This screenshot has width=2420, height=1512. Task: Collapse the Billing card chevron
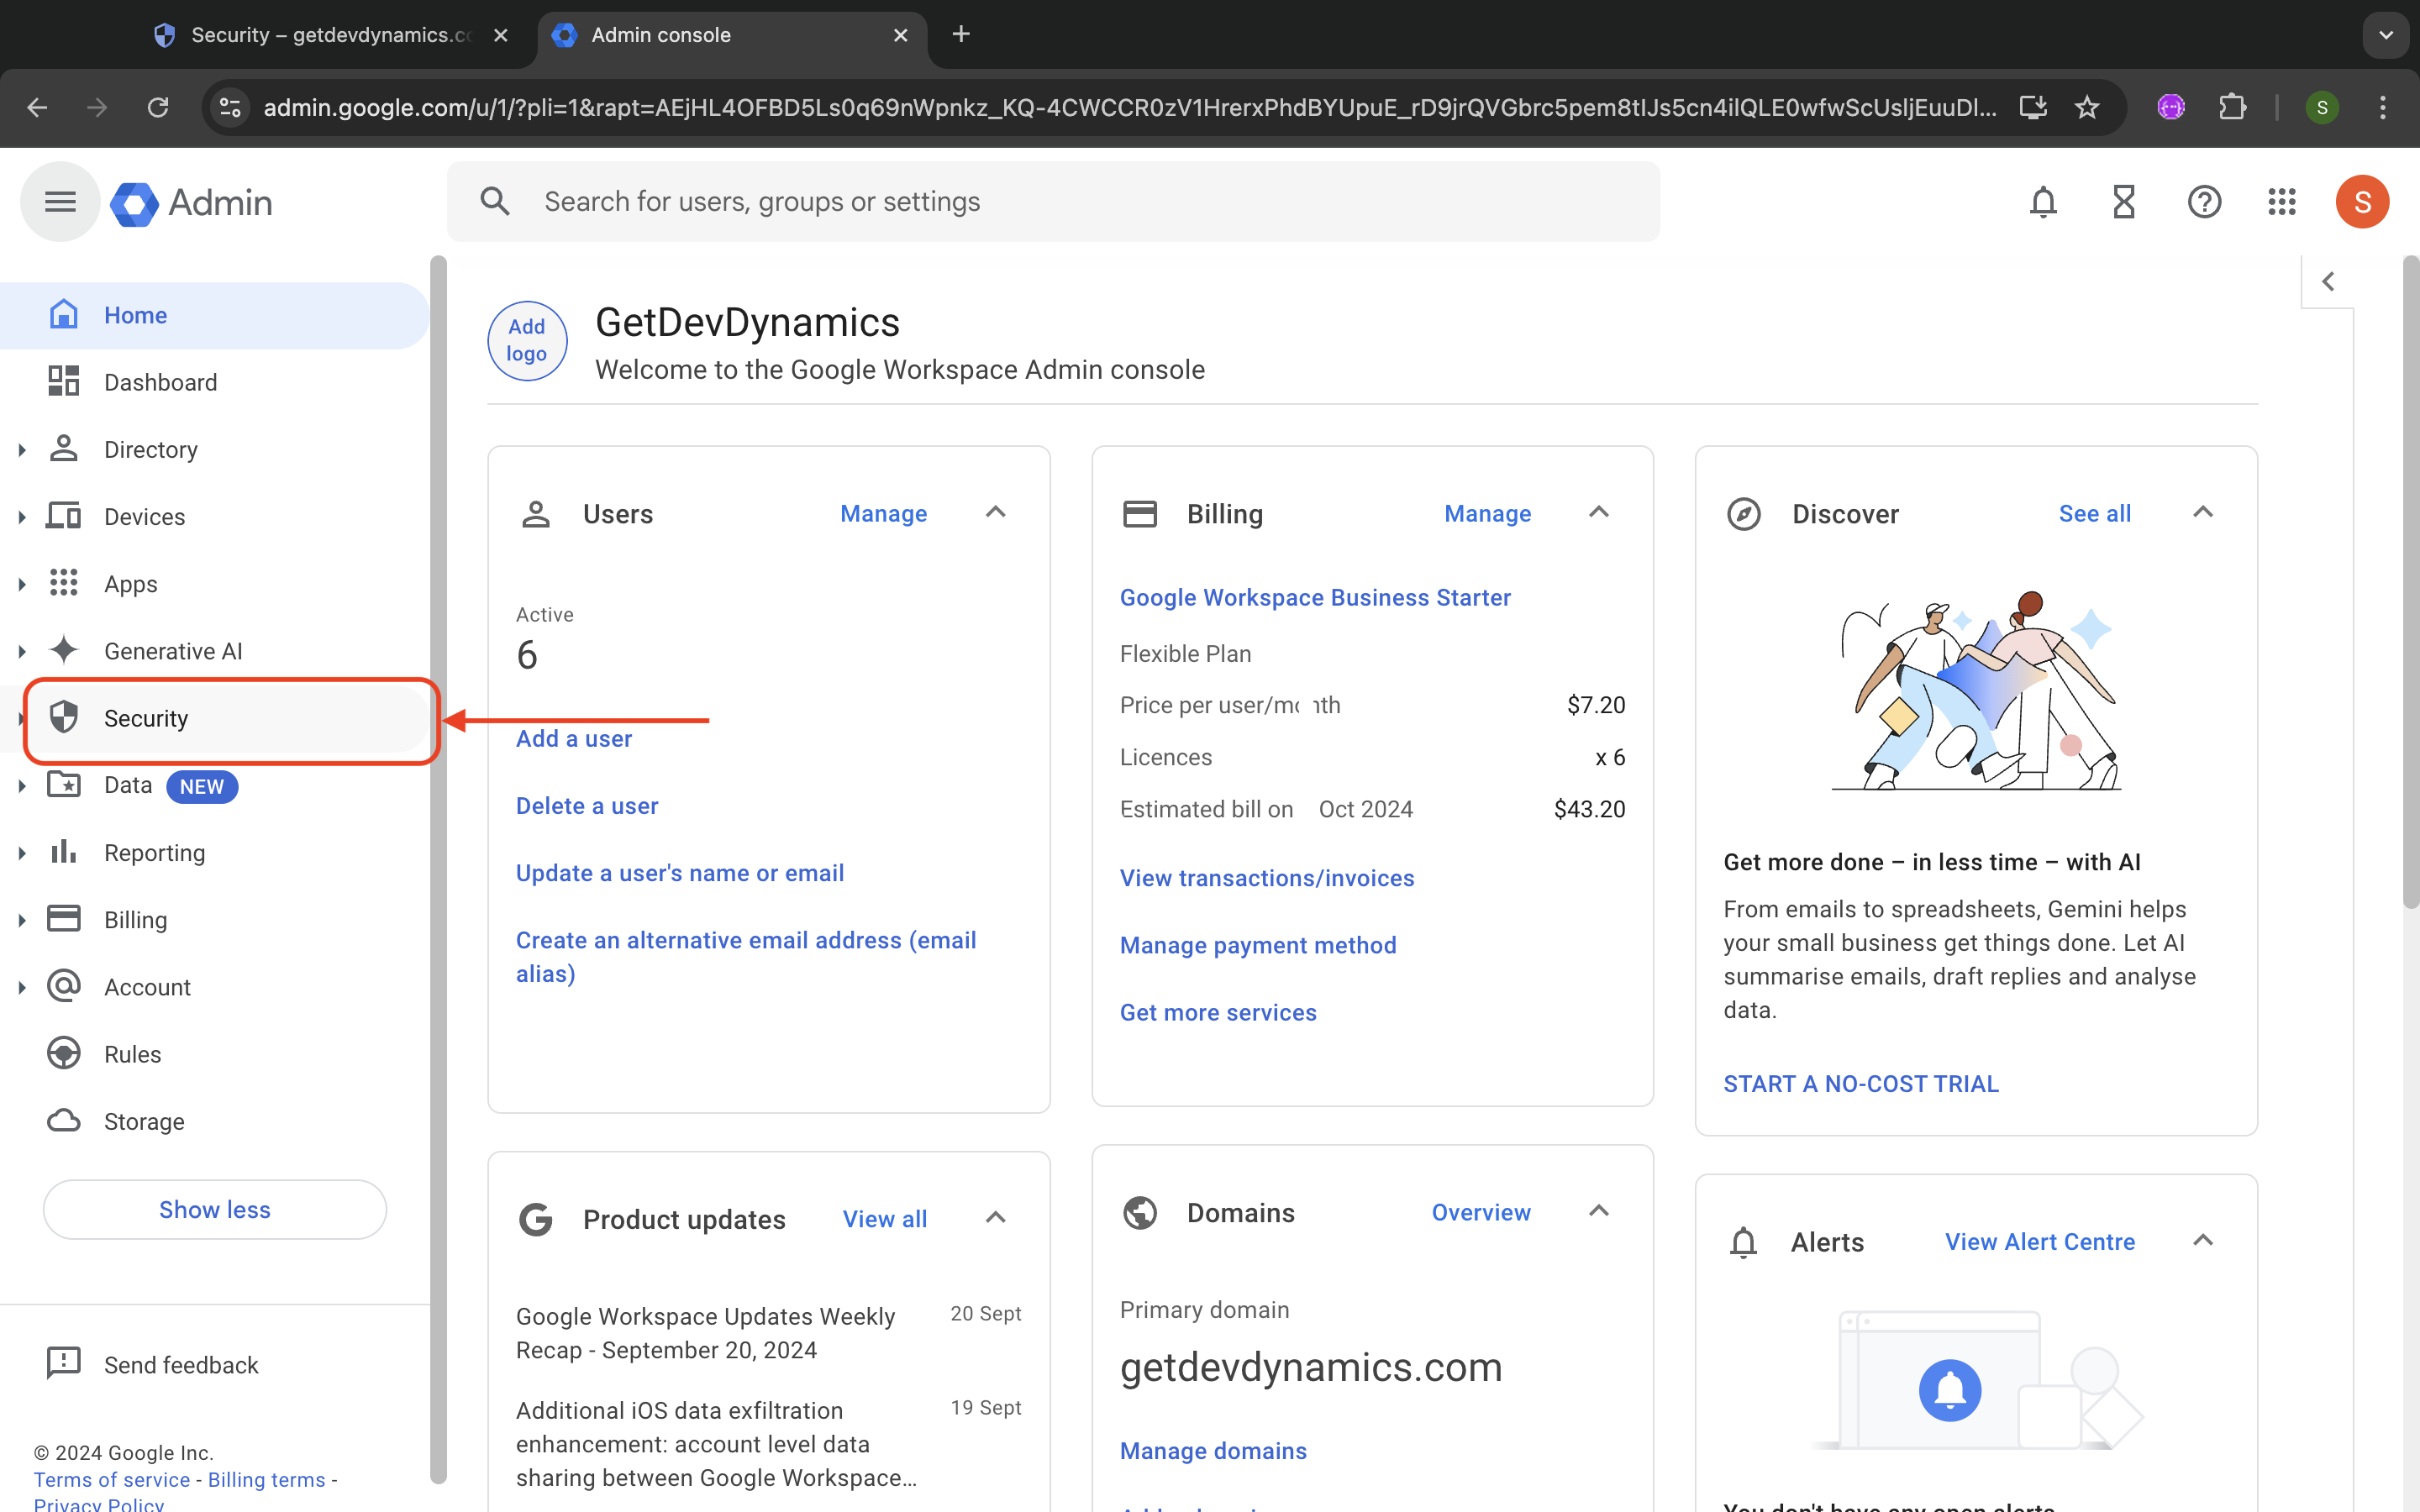[1598, 513]
